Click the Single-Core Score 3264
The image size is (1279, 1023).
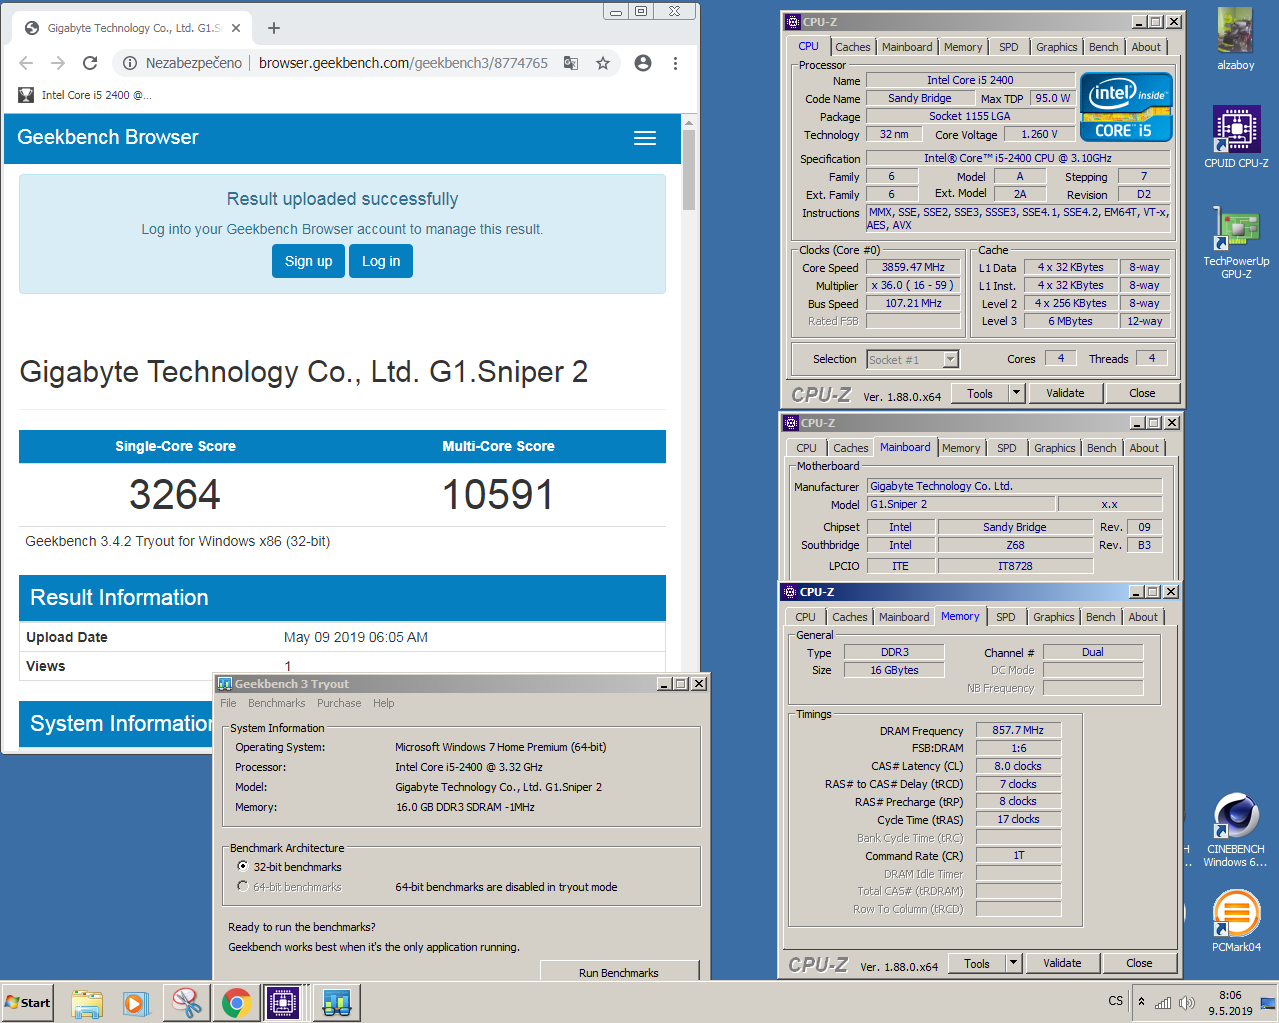click(x=175, y=494)
